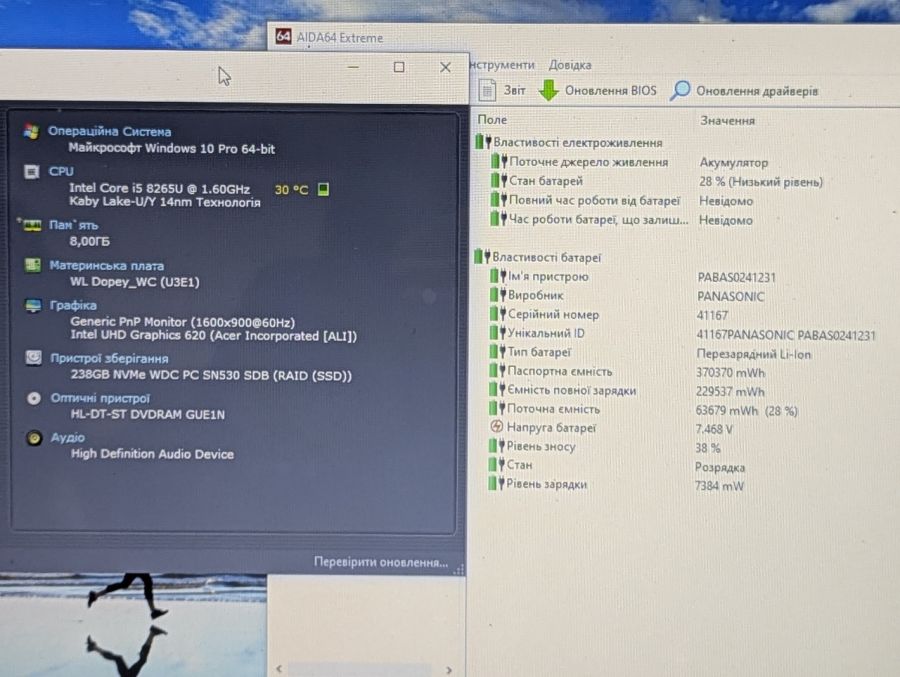Screen dimensions: 900x677
Task: Open the Операційна Система section link
Action: [x=109, y=131]
